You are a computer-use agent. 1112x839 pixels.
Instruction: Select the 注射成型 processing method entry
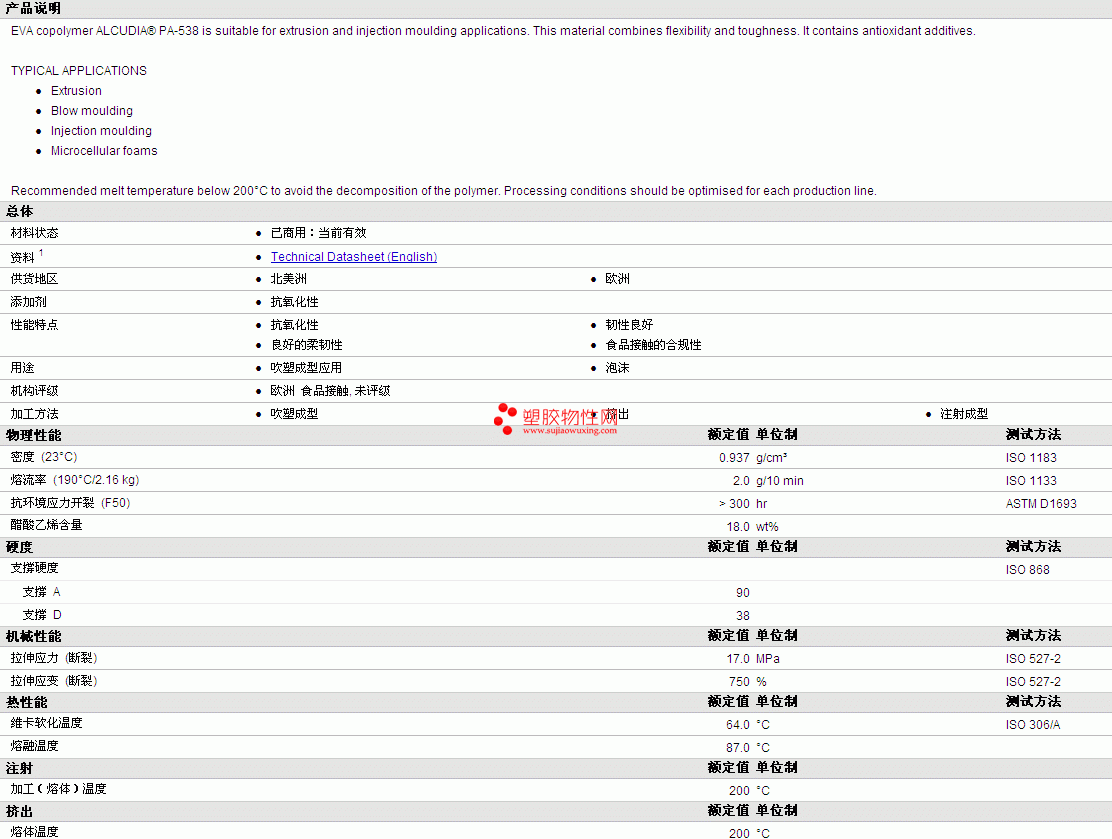point(964,413)
